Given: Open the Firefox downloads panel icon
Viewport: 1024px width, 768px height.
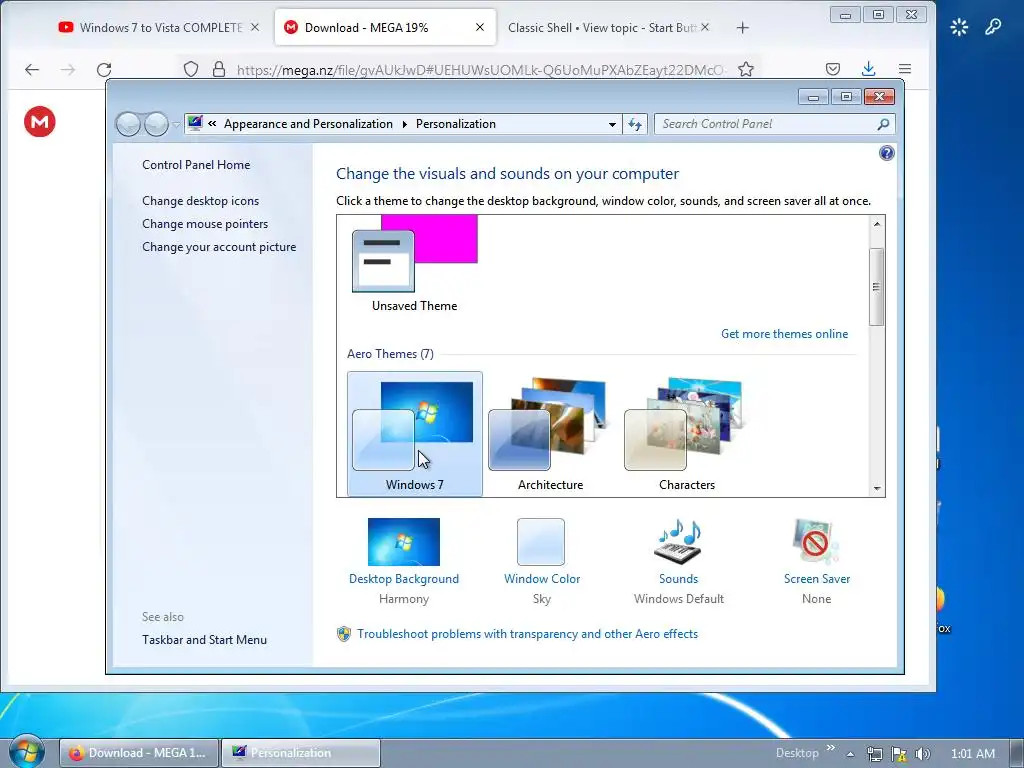Looking at the screenshot, I should [868, 69].
